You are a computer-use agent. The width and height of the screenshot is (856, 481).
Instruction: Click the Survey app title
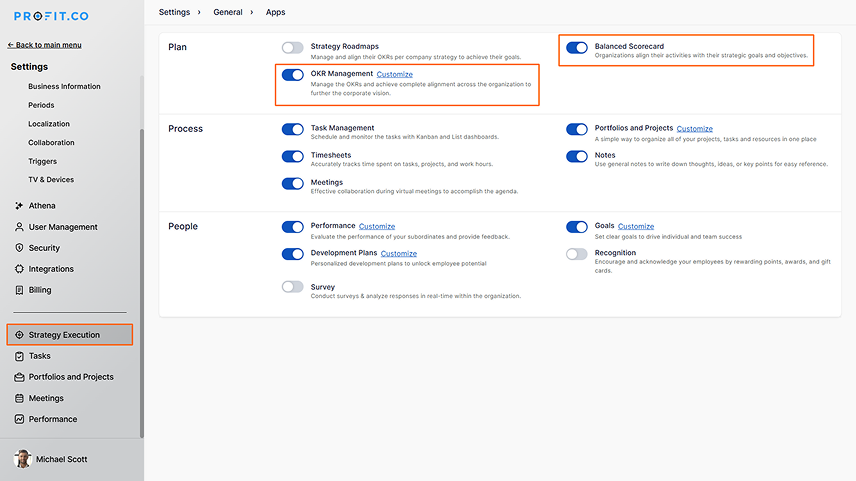tap(323, 287)
